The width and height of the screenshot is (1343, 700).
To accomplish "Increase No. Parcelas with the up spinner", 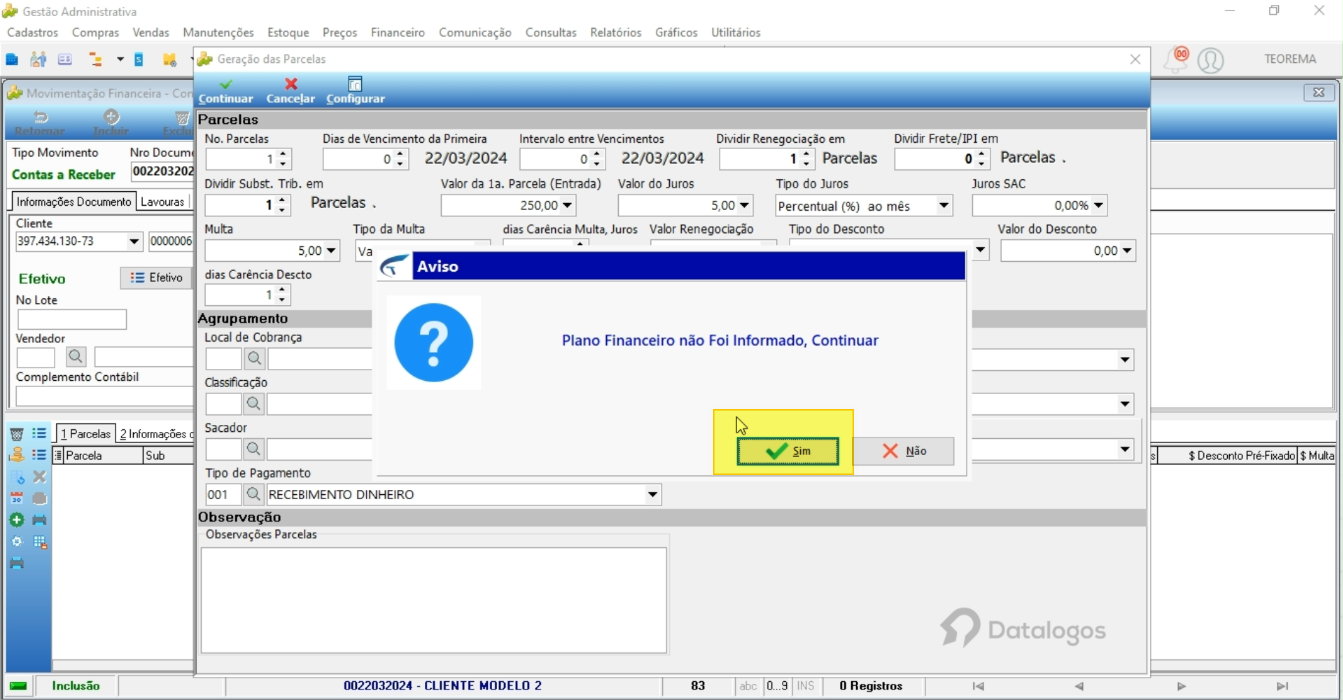I will (284, 154).
